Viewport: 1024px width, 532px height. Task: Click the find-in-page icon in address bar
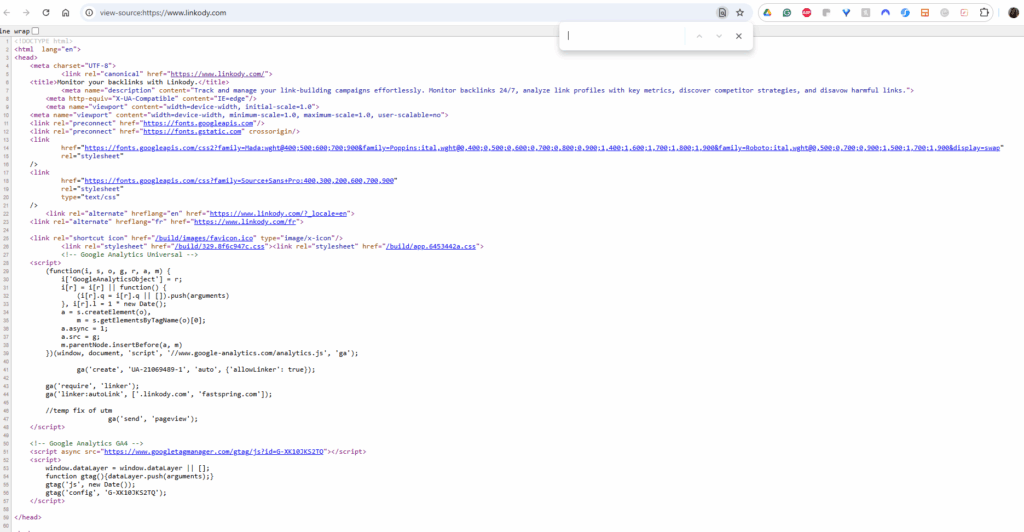722,12
